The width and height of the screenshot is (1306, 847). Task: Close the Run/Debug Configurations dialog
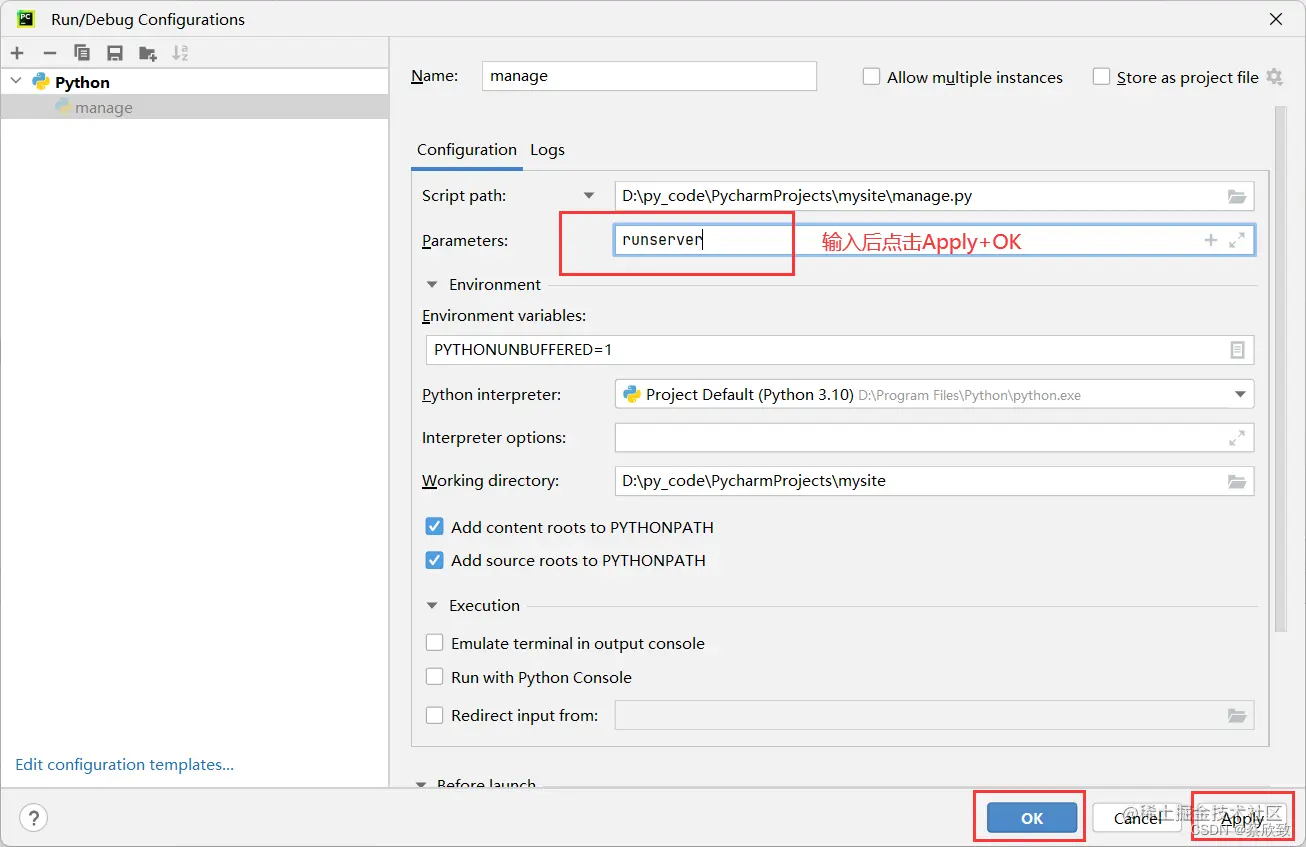pyautogui.click(x=1276, y=19)
